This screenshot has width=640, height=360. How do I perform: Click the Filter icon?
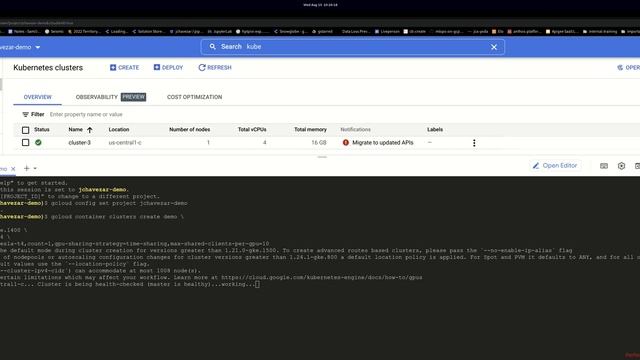coord(26,115)
